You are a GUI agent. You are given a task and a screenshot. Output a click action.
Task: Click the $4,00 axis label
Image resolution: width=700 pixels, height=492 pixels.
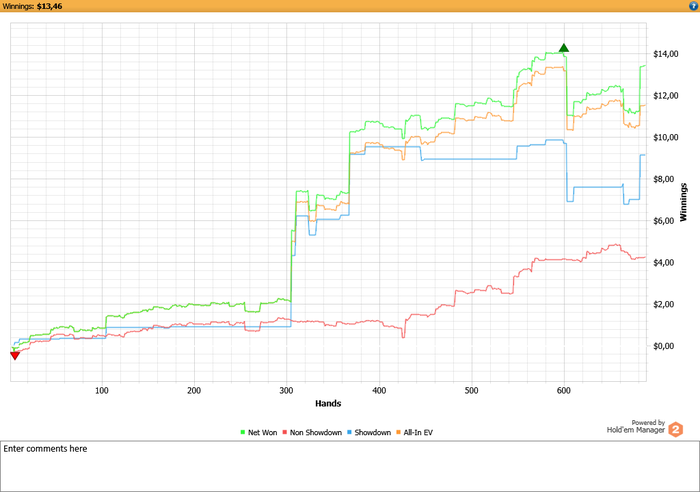coord(663,263)
